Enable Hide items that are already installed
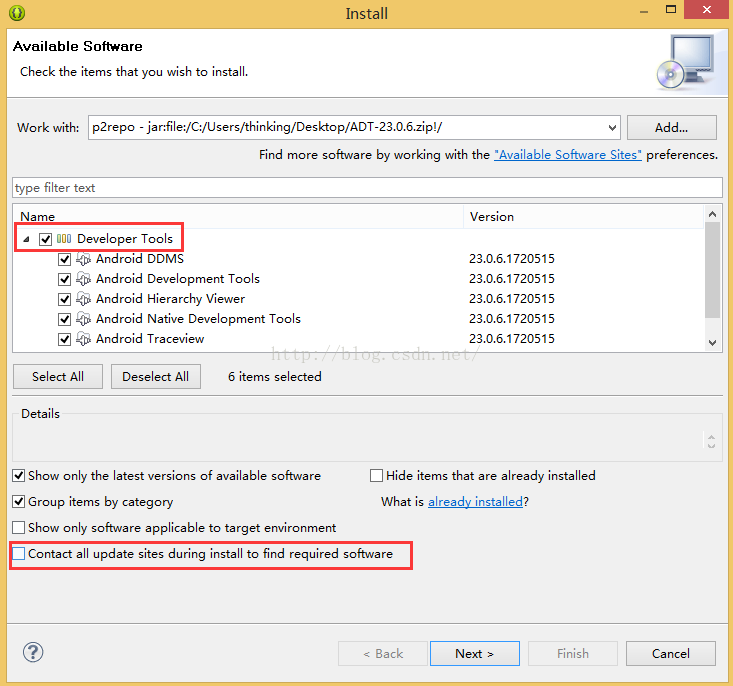 click(376, 476)
